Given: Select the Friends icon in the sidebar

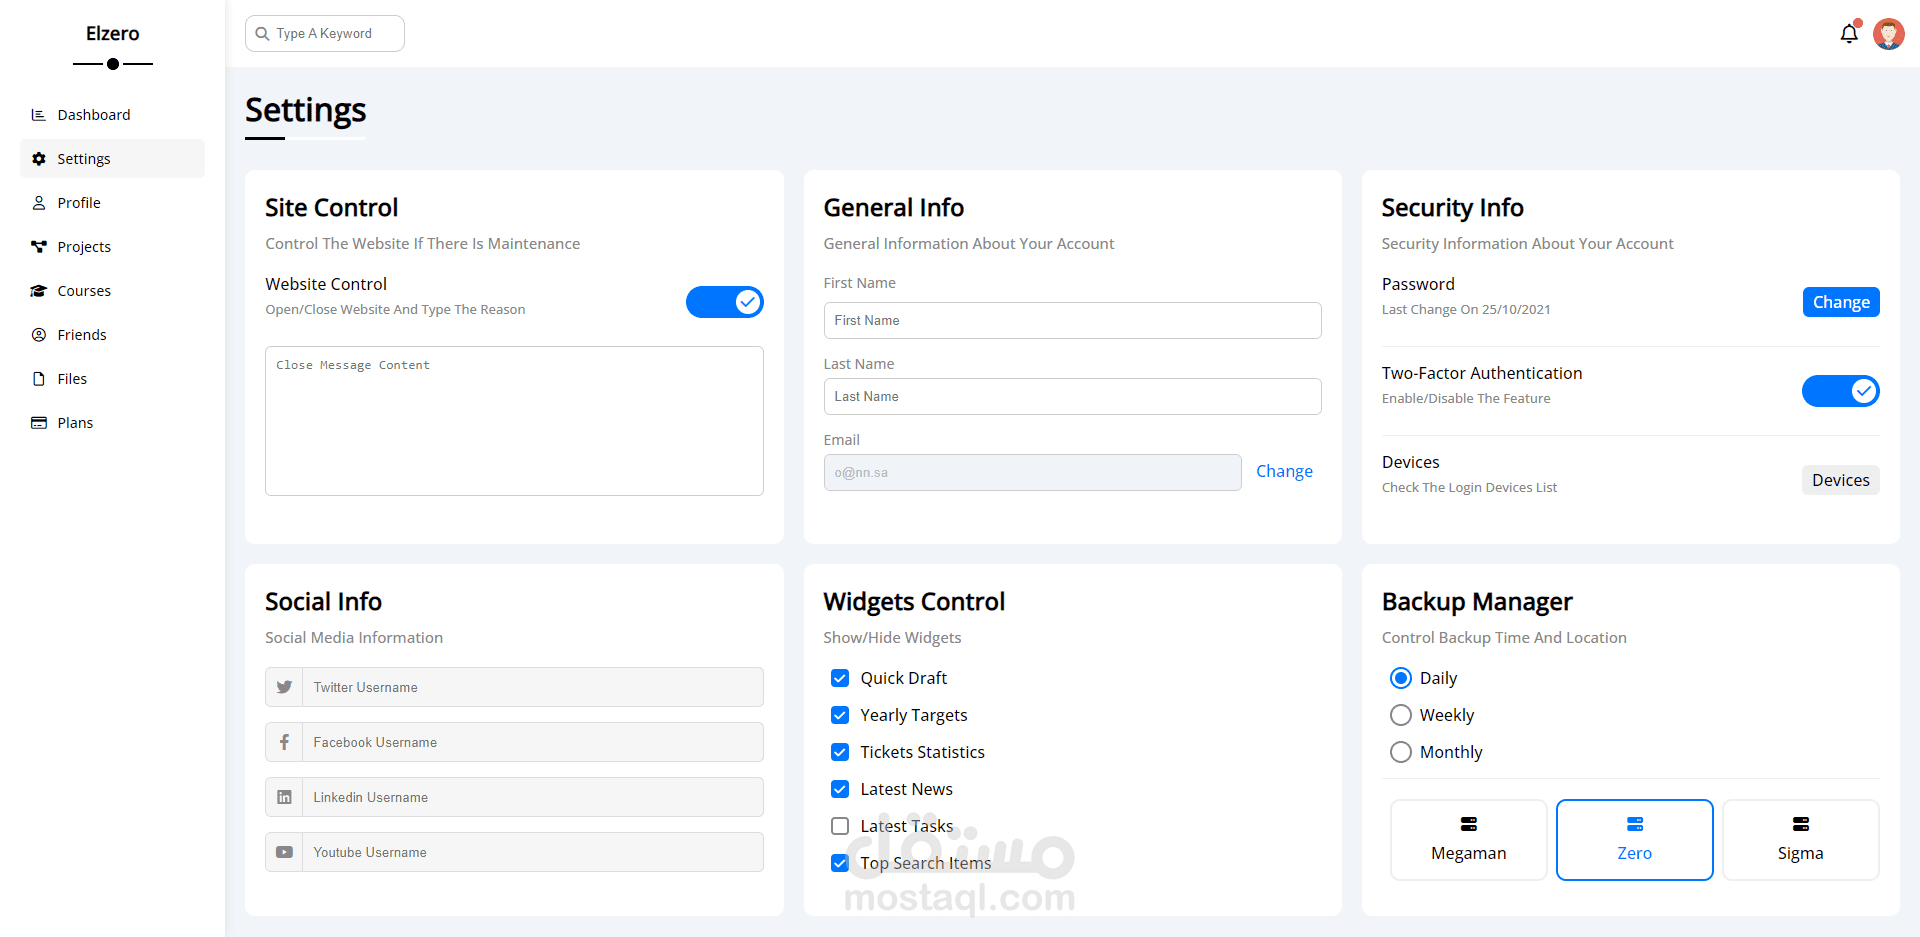Looking at the screenshot, I should point(38,334).
